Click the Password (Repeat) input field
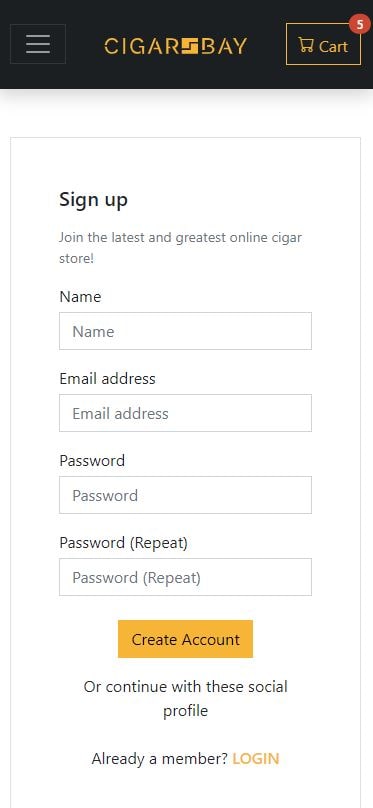 185,577
